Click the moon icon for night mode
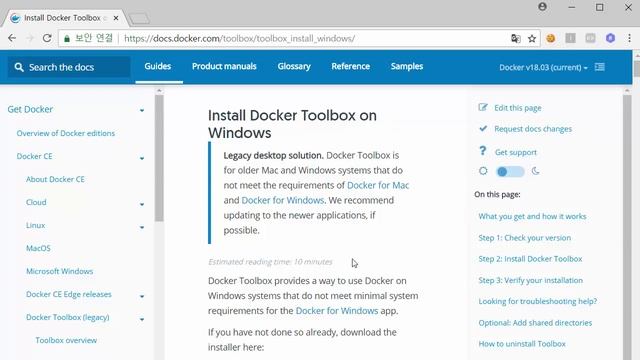 pos(536,171)
